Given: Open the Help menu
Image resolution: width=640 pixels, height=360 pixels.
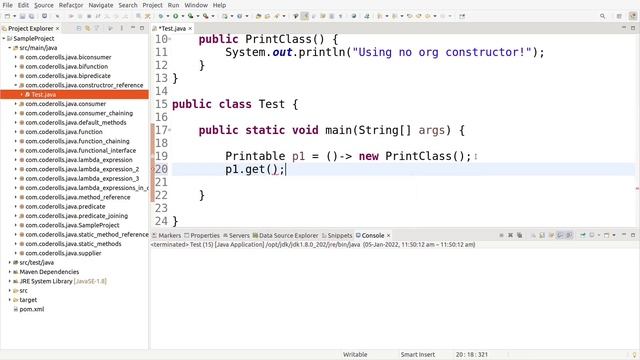Looking at the screenshot, I should [219, 5].
